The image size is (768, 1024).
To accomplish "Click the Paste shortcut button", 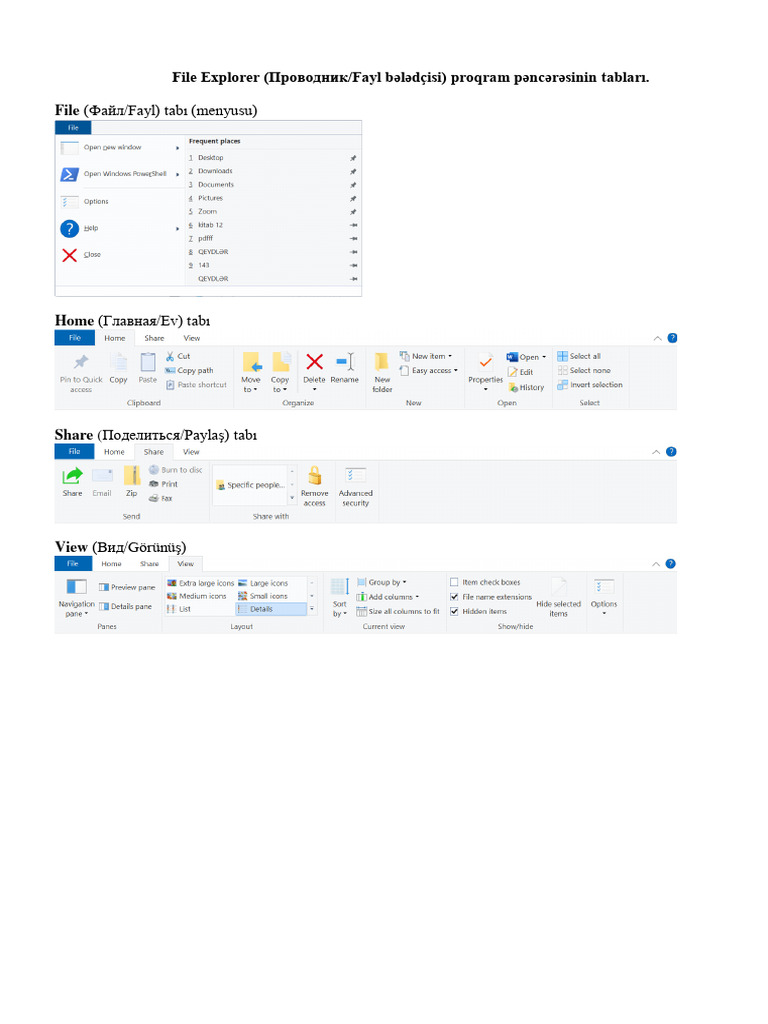I will click(x=197, y=385).
